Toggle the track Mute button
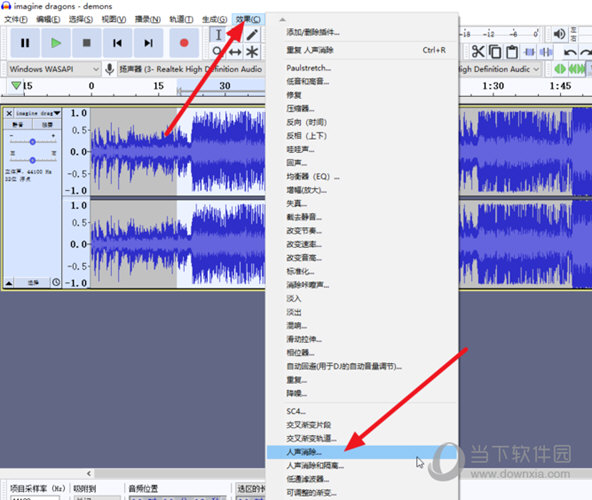Viewport: 592px width, 500px height. (x=18, y=125)
